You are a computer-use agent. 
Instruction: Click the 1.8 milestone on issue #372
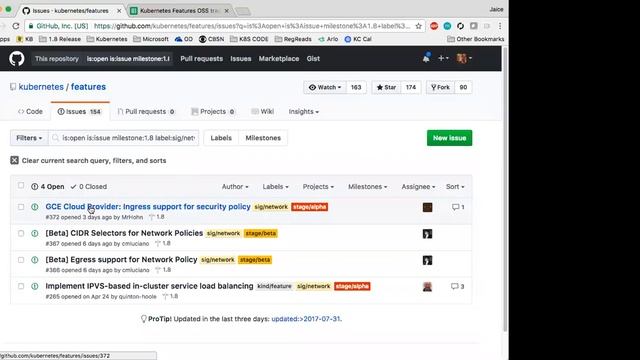[x=157, y=217]
